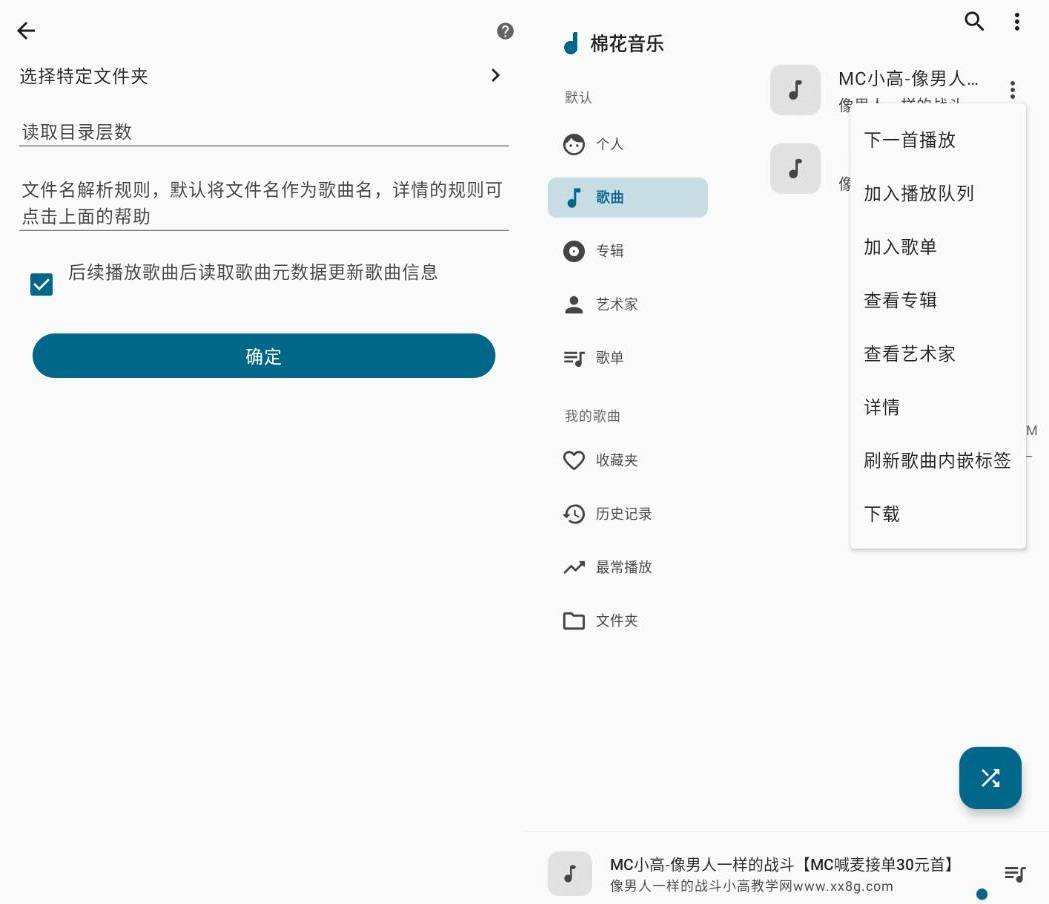Go back with the left arrow icon
This screenshot has width=1049, height=904.
(26, 31)
